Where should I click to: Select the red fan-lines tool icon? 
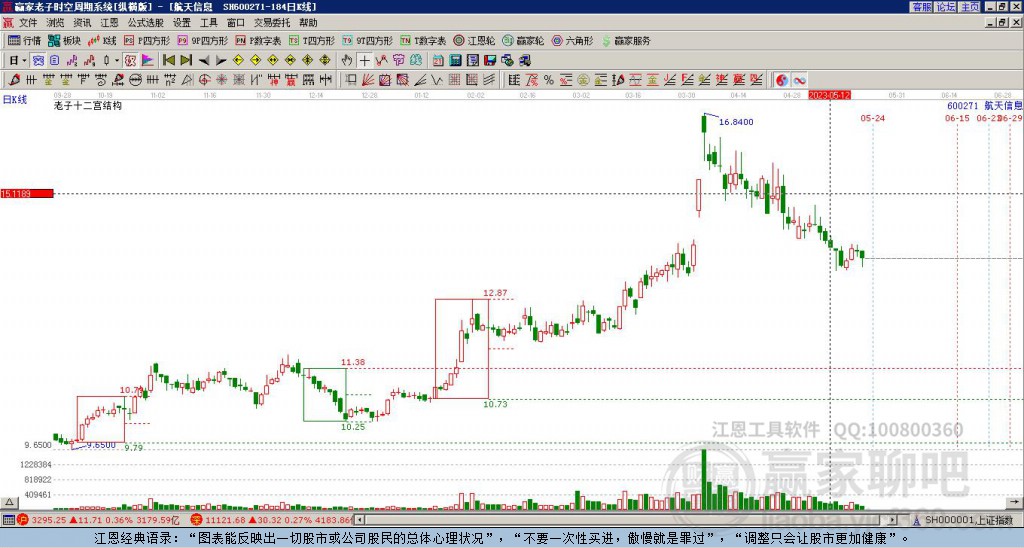pos(368,80)
